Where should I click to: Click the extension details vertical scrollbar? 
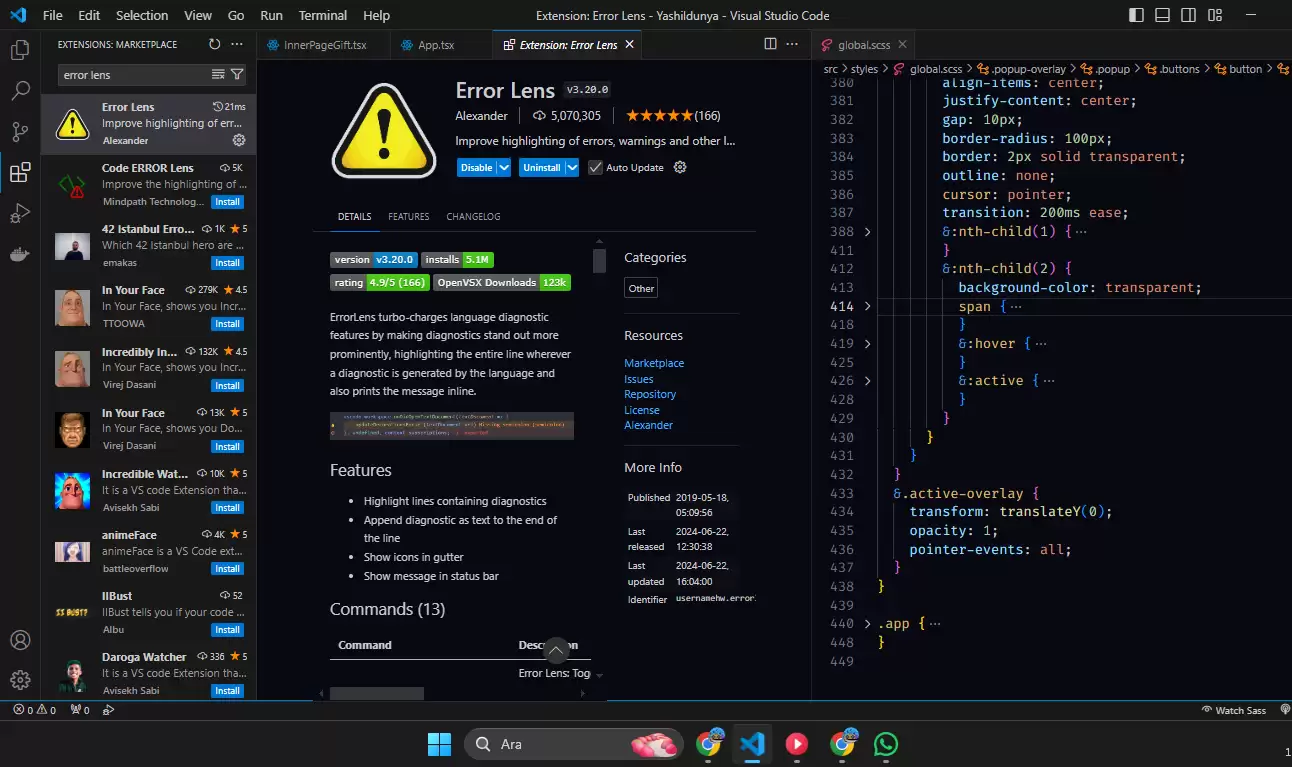click(599, 261)
